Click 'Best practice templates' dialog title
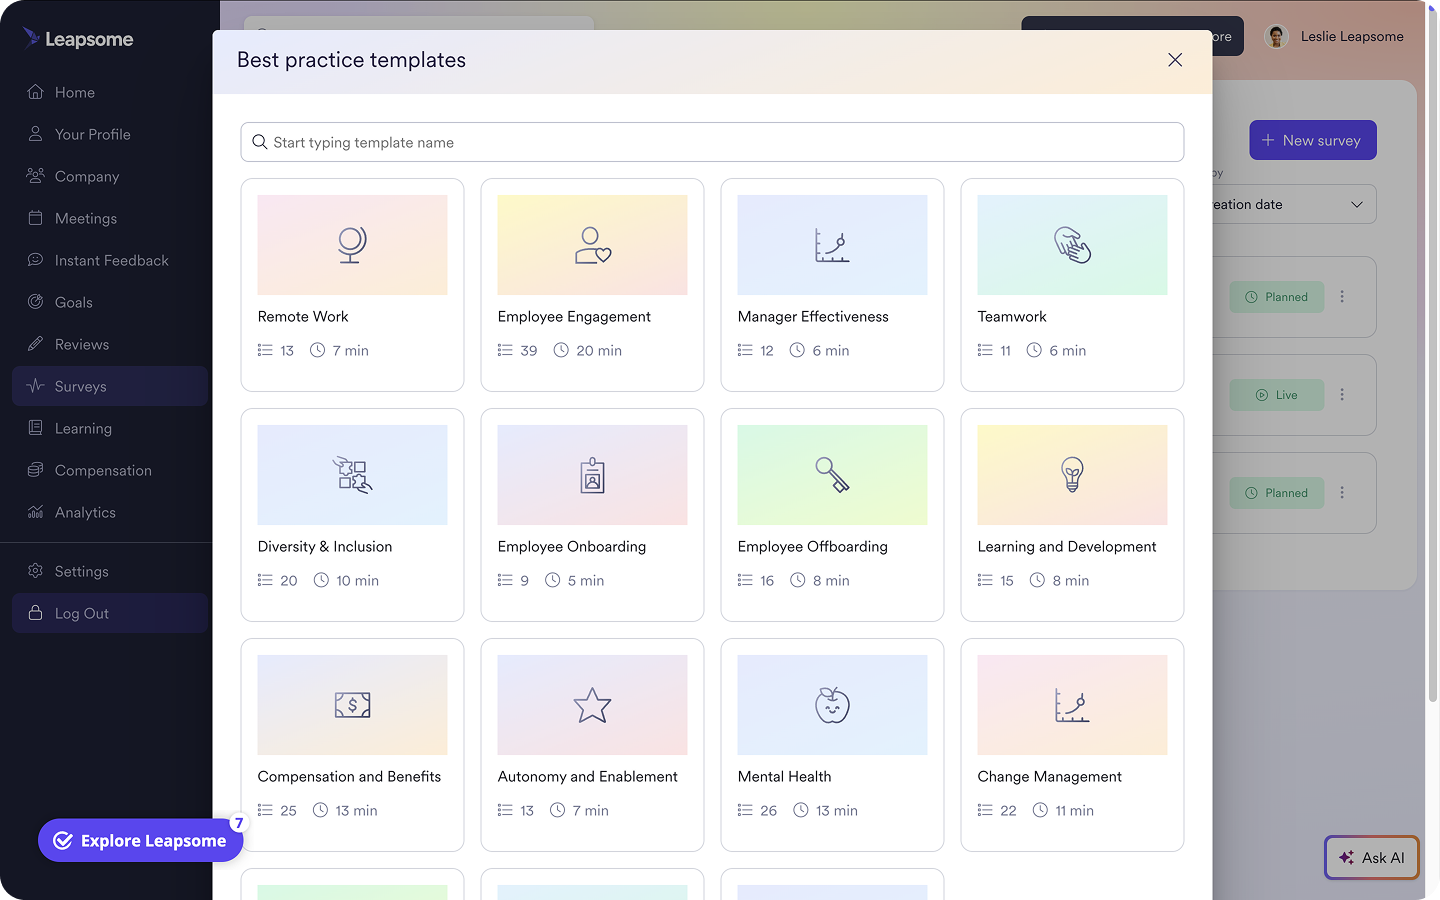1440x900 pixels. click(351, 60)
